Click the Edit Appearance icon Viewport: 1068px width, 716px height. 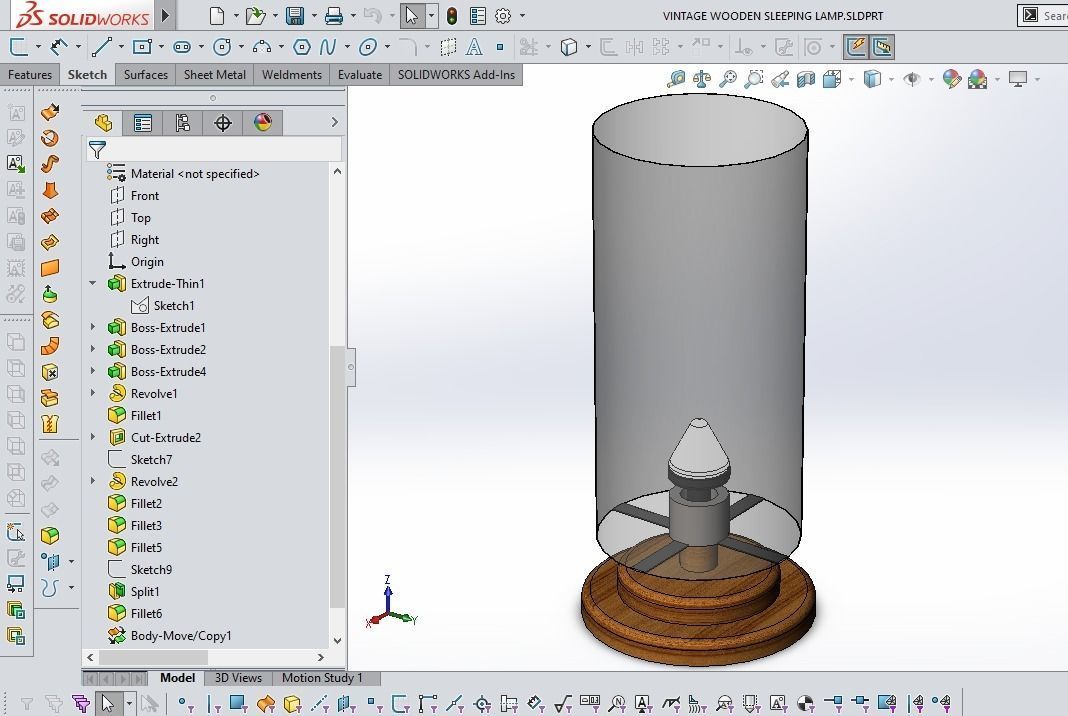click(x=952, y=79)
